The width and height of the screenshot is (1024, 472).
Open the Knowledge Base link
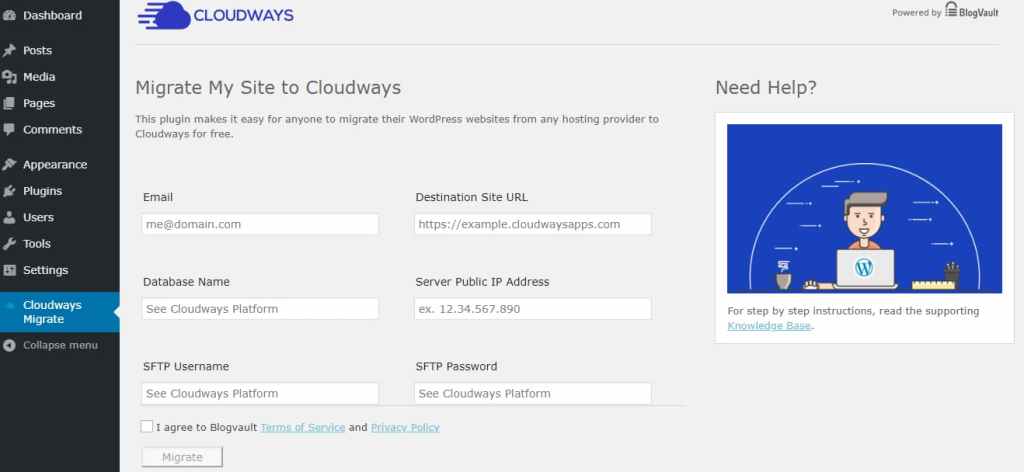tap(769, 326)
